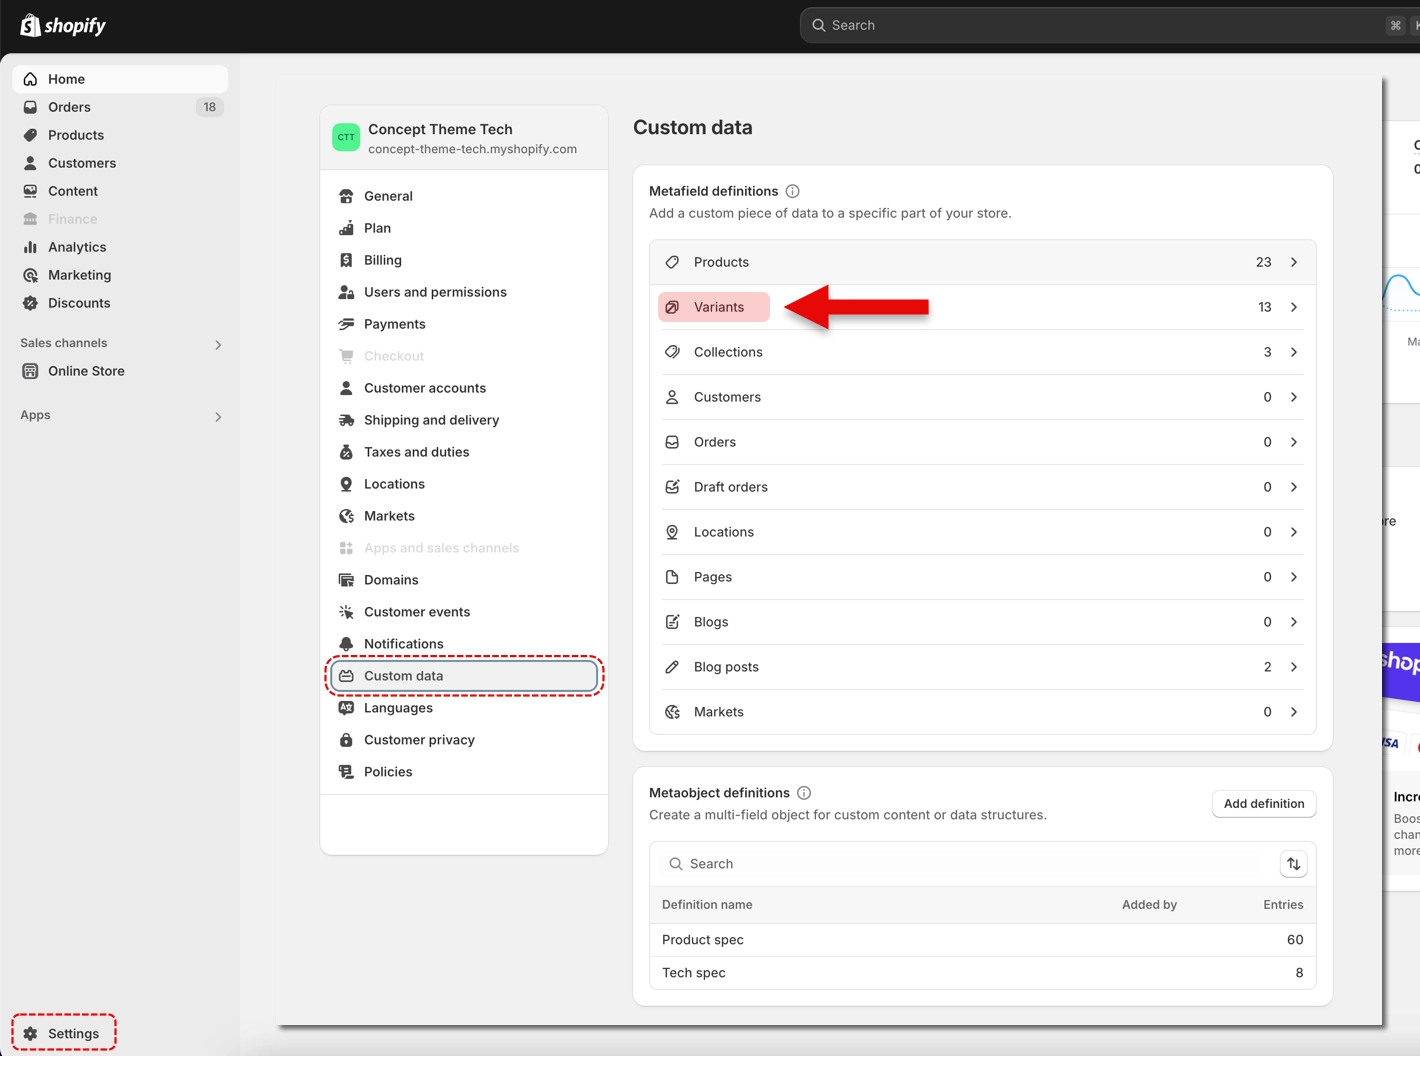This screenshot has width=1420, height=1067.
Task: Click the Add definition button
Action: coord(1264,804)
